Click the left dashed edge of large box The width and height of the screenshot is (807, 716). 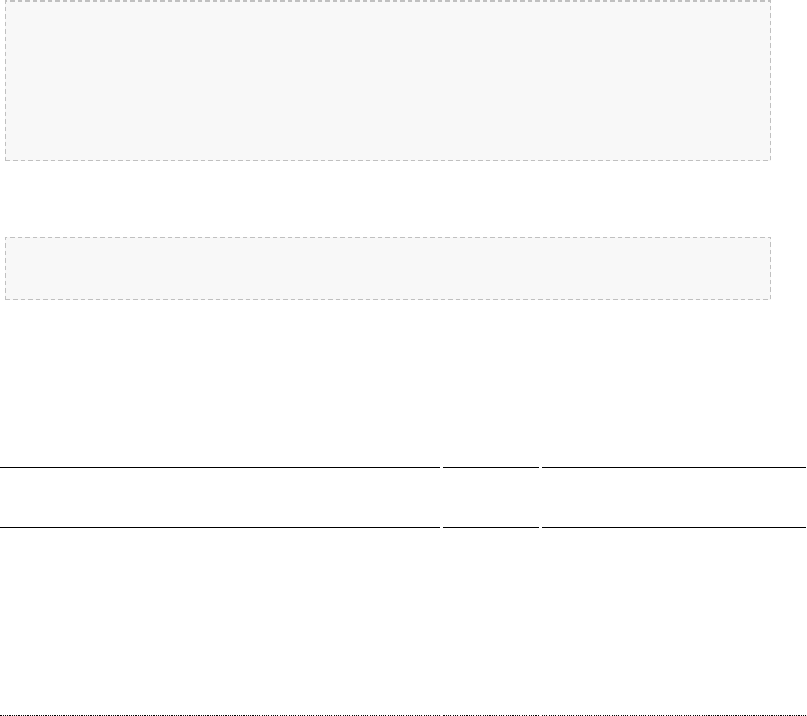pos(5,80)
